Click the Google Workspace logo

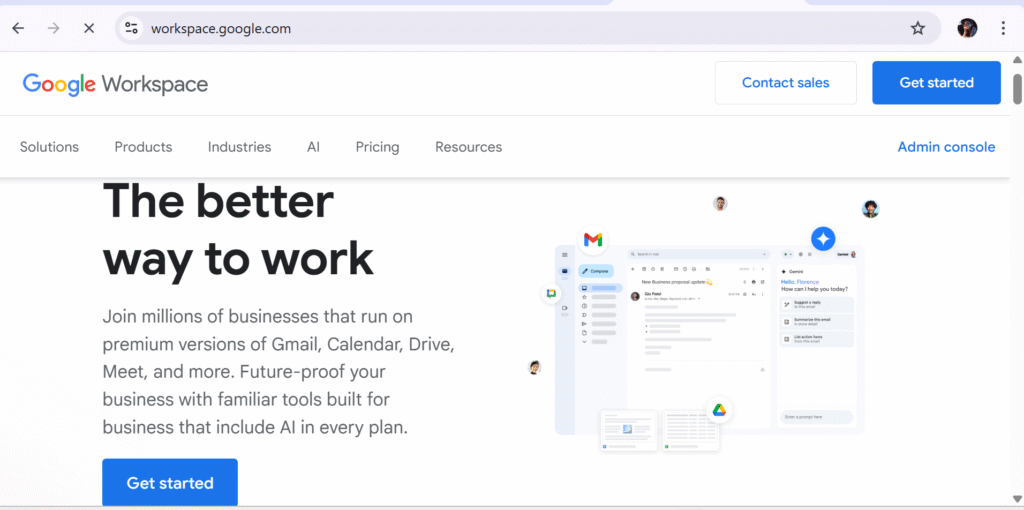(116, 84)
